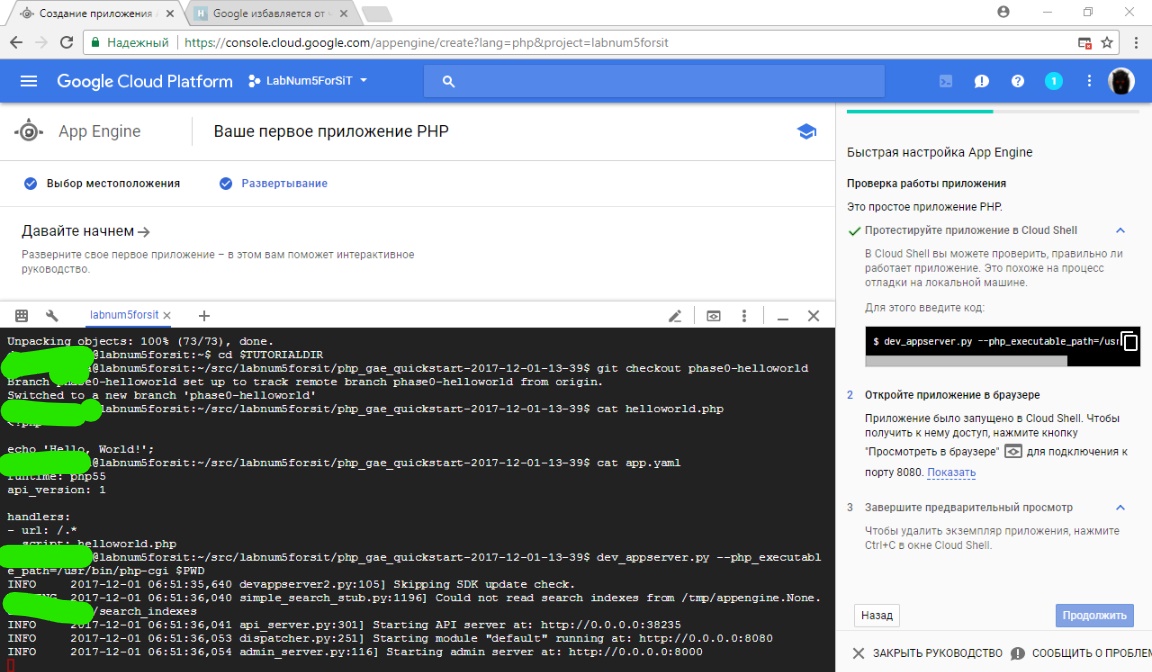The image size is (1152, 672).
Task: Click the address bar URL
Action: [x=426, y=43]
